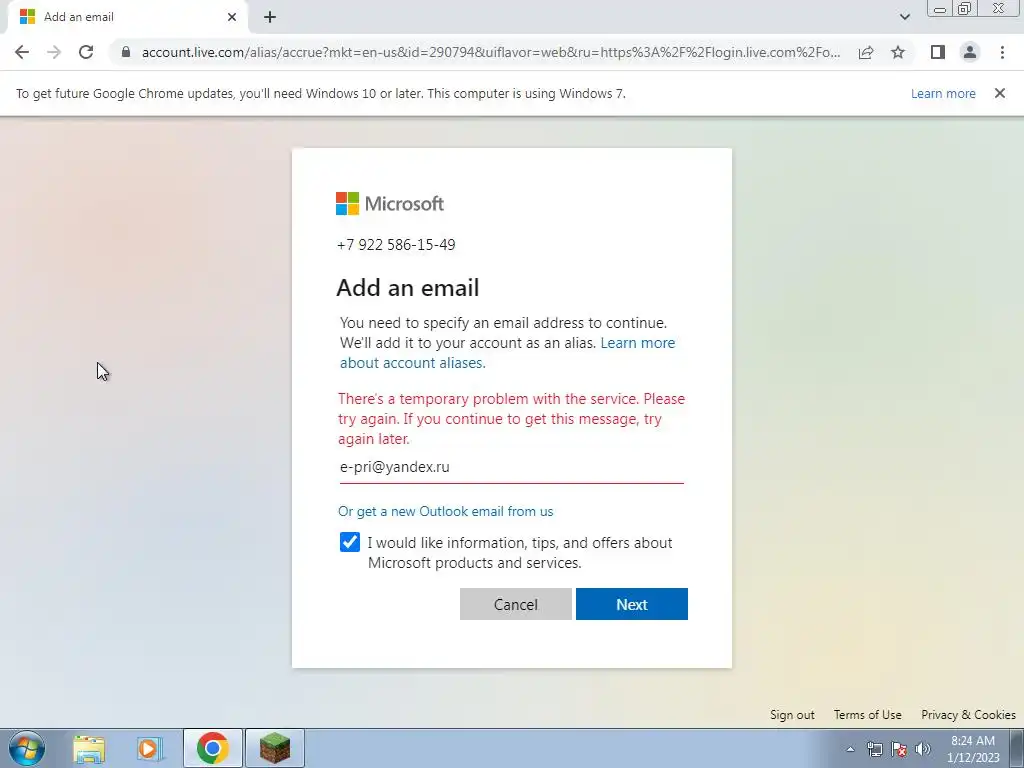Open Privacy & Cookies link

[968, 714]
